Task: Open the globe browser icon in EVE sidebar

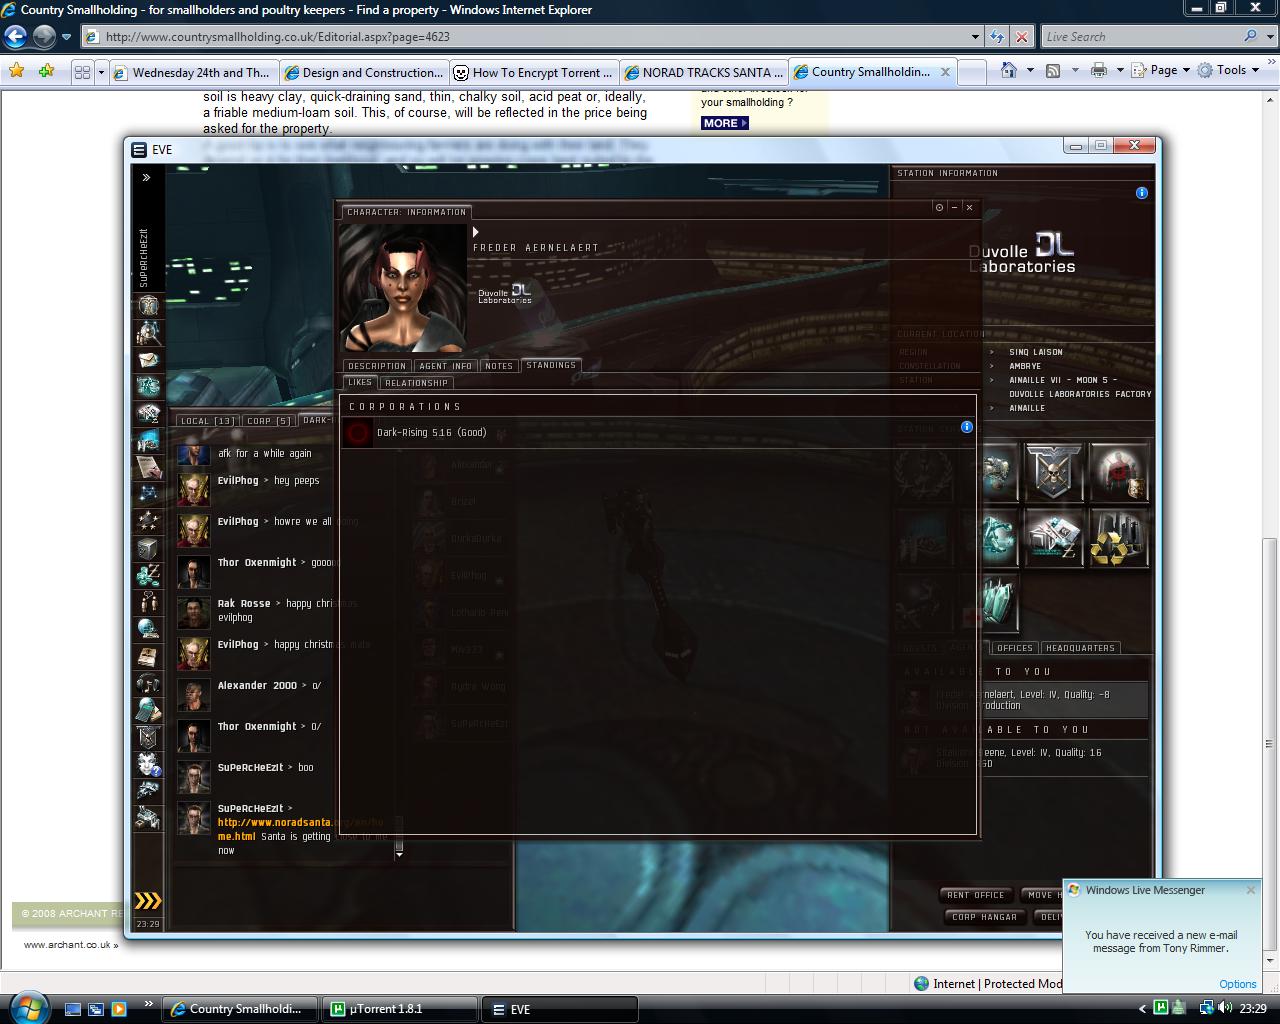Action: click(148, 629)
